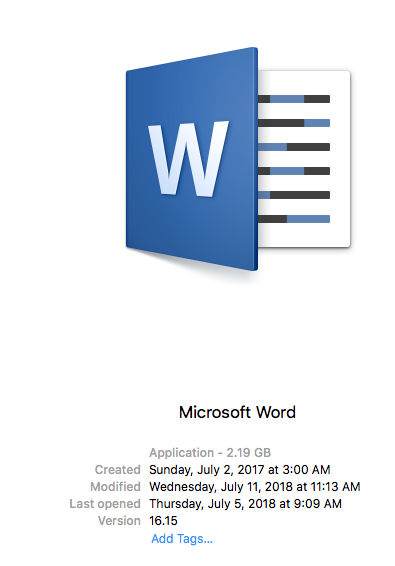
Task: Click the 'Application - 2.19 GB' text
Action: (210, 452)
